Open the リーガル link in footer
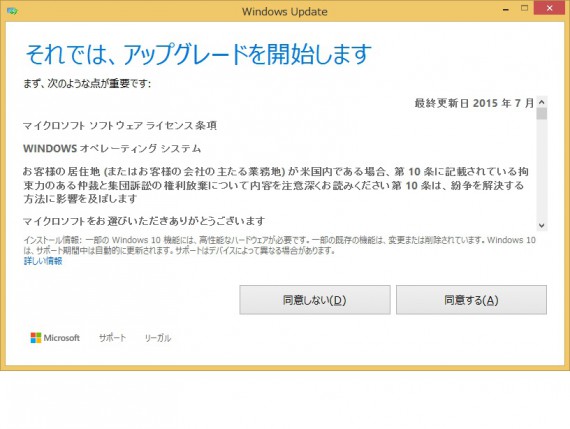Screen dimensions: 570x429 tap(157, 338)
